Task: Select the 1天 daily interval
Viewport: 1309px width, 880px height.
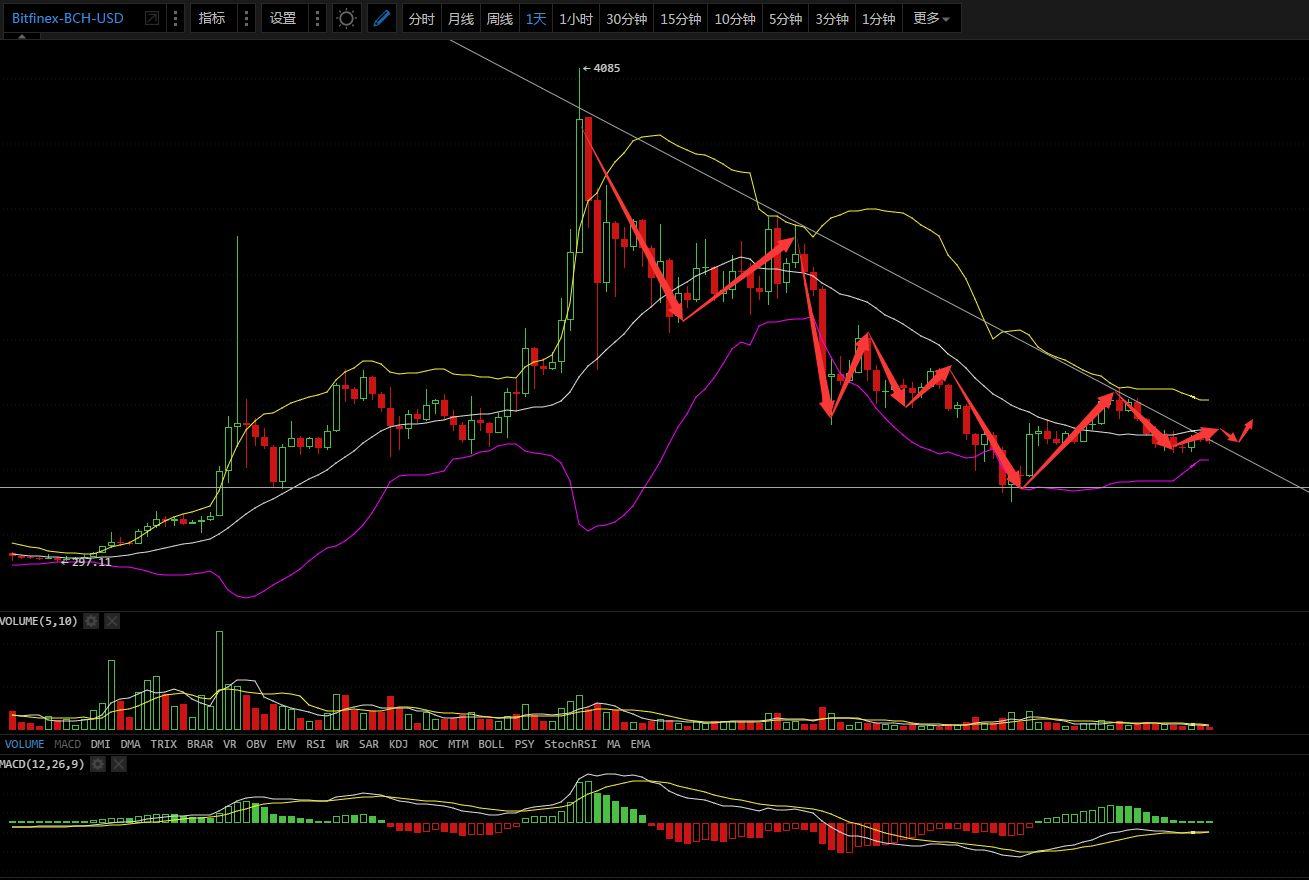Action: [536, 19]
